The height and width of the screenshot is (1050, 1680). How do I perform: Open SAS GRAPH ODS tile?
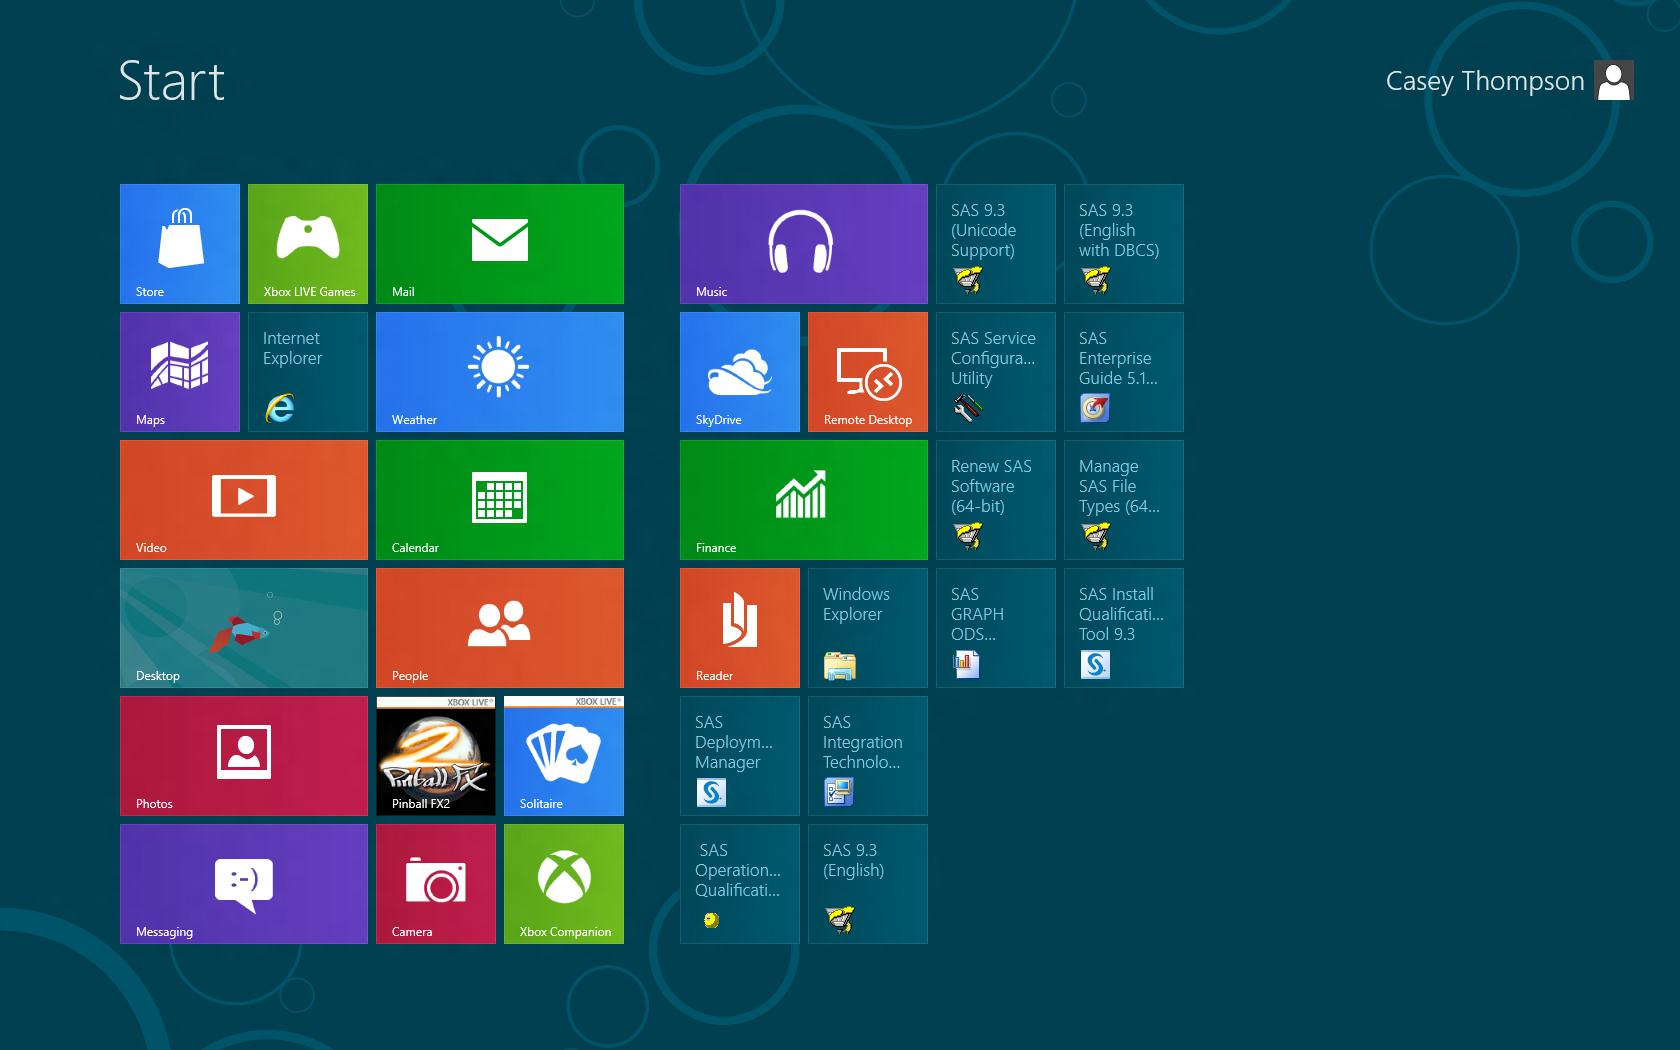(x=996, y=628)
